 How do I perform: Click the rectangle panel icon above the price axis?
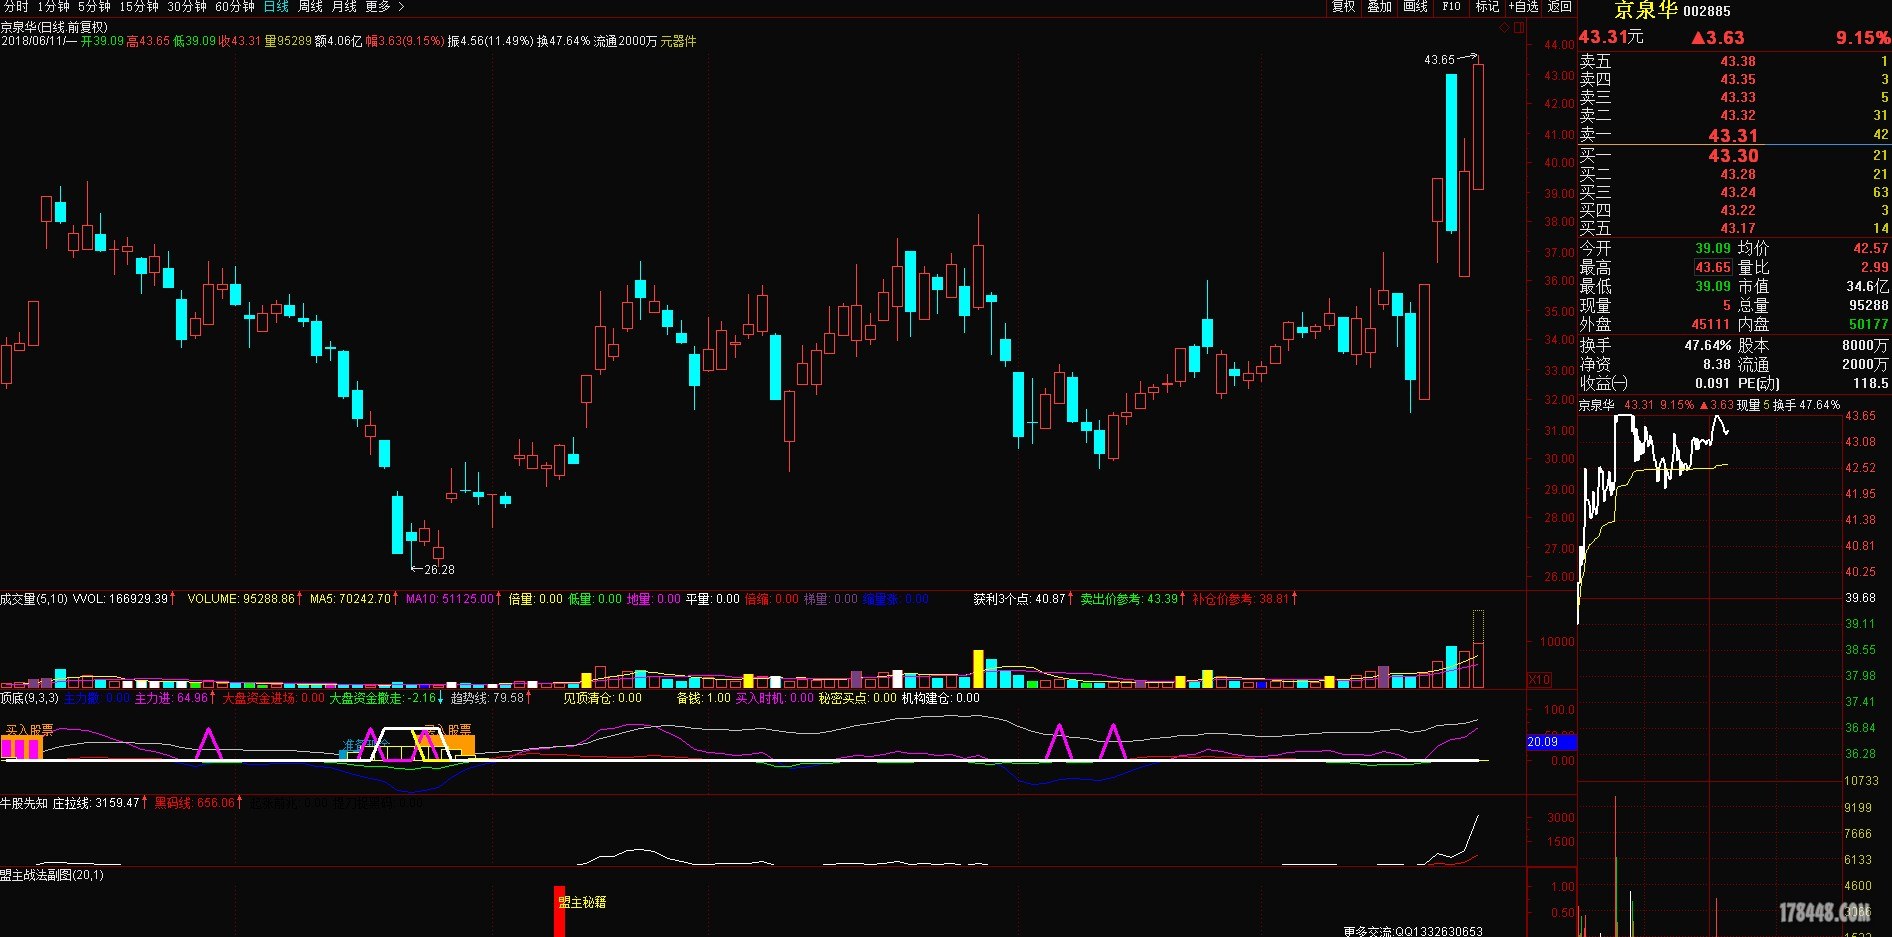pyautogui.click(x=1520, y=28)
